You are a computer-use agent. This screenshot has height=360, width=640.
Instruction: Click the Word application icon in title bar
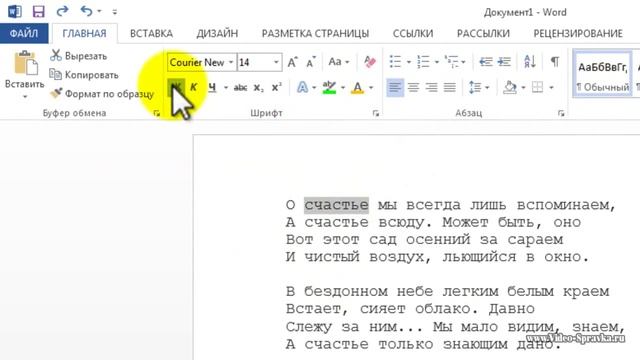coord(15,11)
